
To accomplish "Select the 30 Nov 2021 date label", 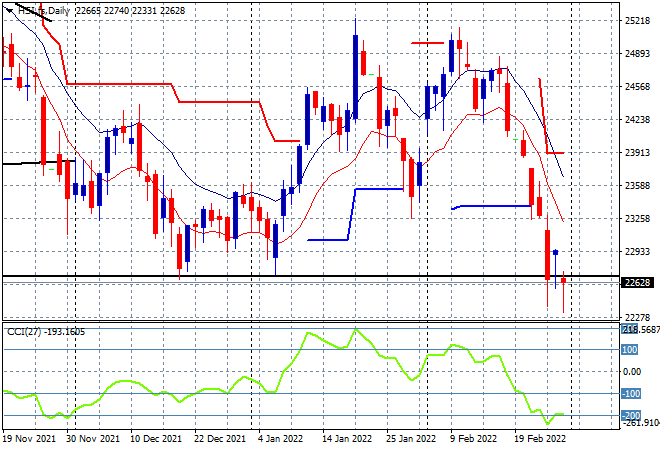I will [93, 439].
